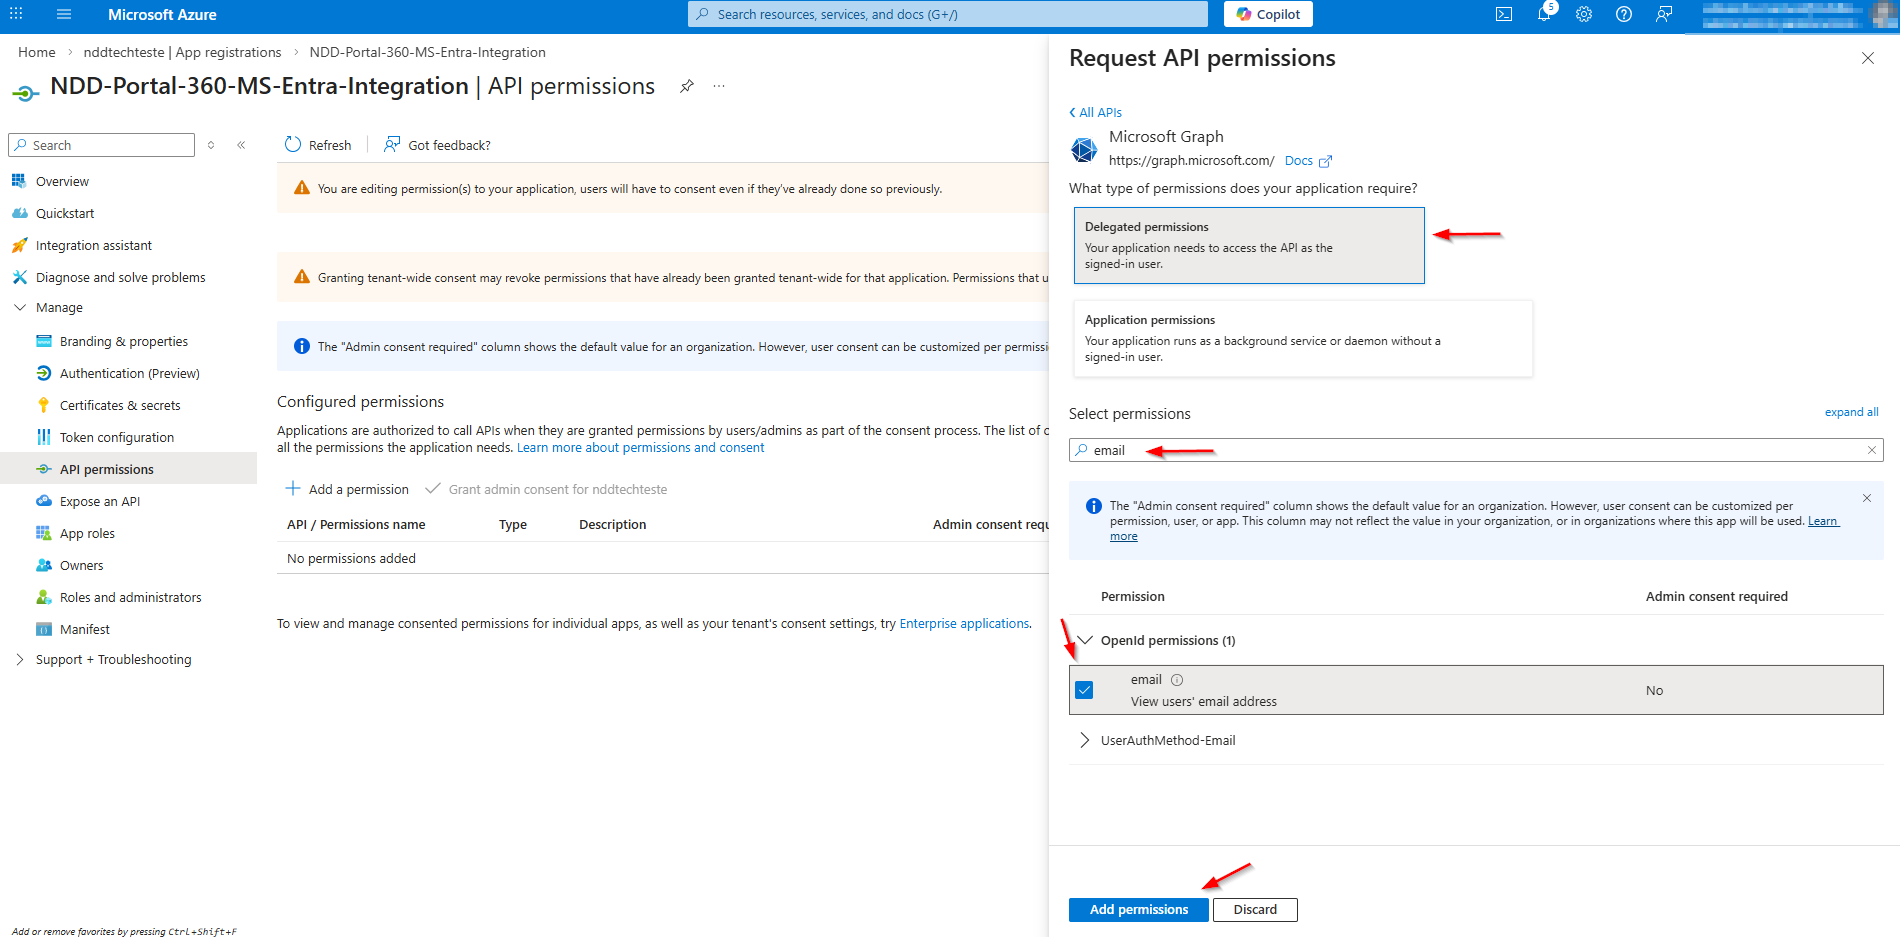Click the help question mark icon
This screenshot has height=937, width=1900.
click(x=1624, y=14)
